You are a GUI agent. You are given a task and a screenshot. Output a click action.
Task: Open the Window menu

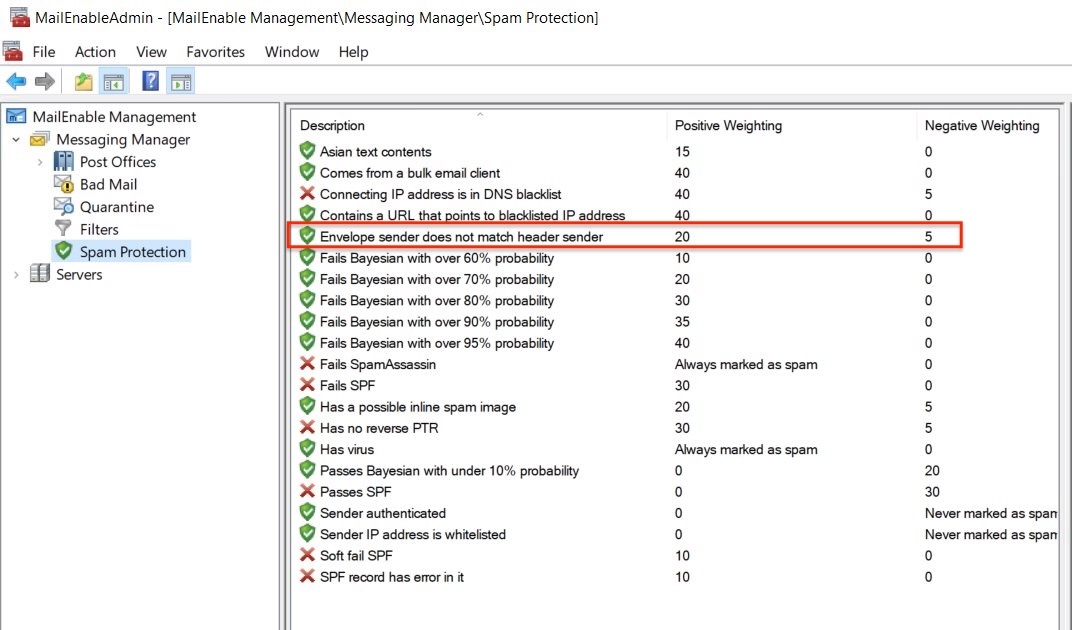tap(292, 52)
